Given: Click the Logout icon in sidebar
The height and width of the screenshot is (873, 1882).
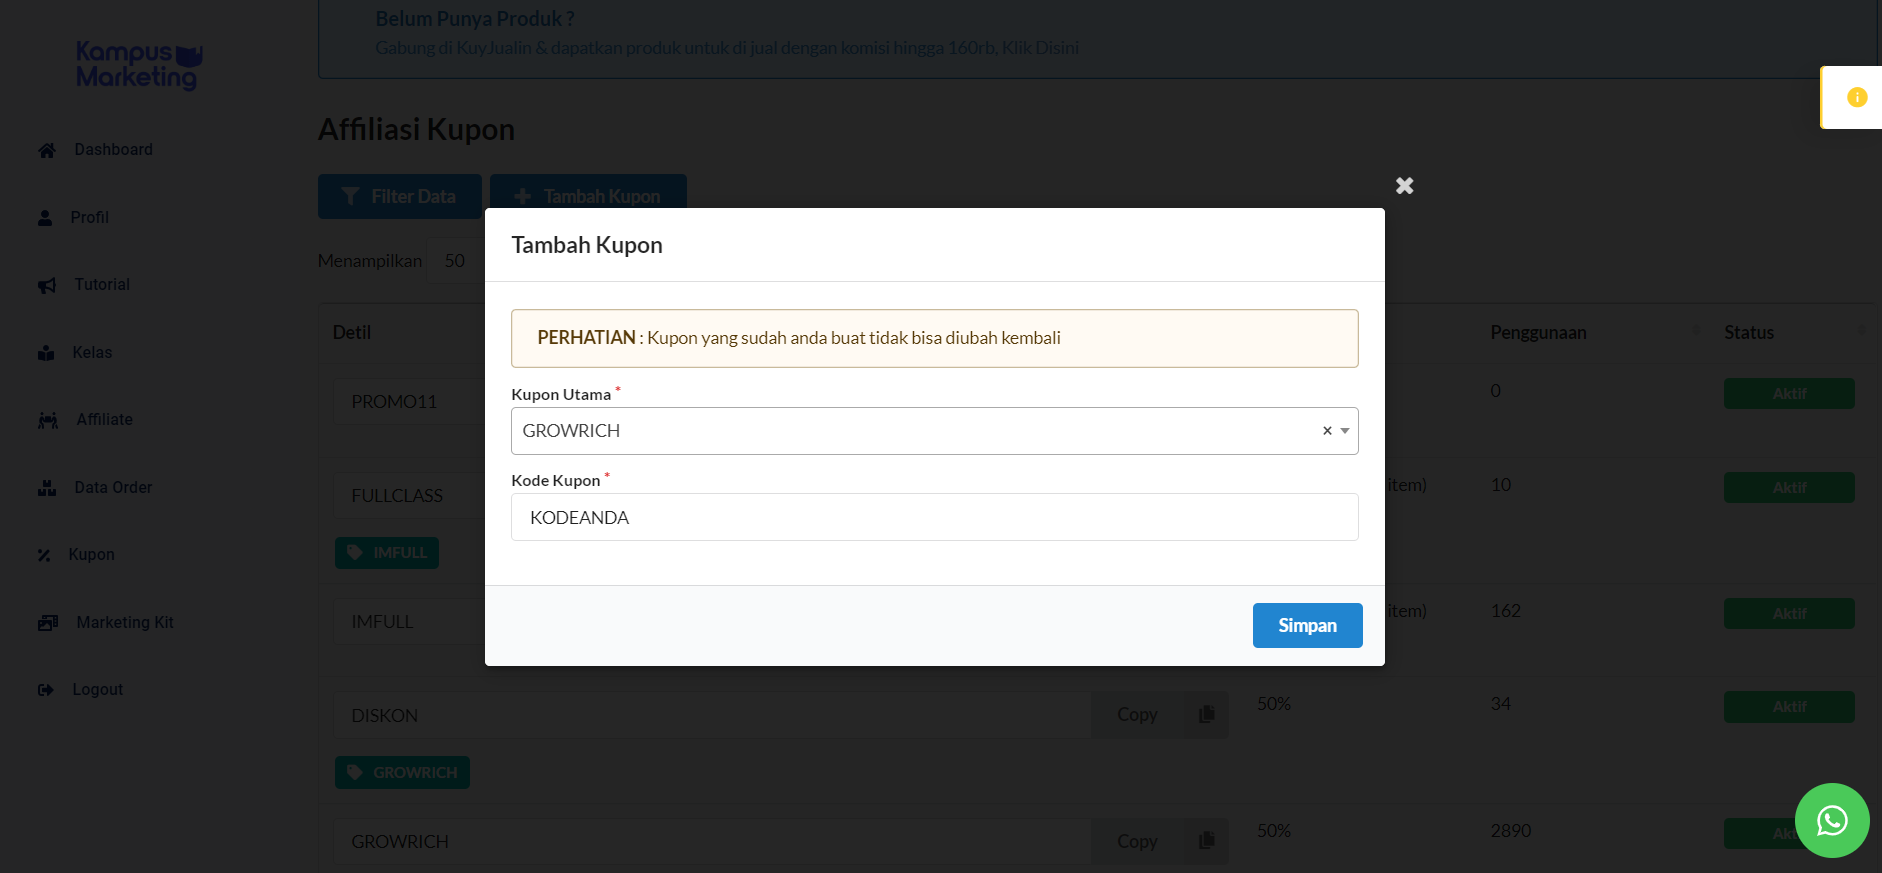Looking at the screenshot, I should click(x=46, y=690).
